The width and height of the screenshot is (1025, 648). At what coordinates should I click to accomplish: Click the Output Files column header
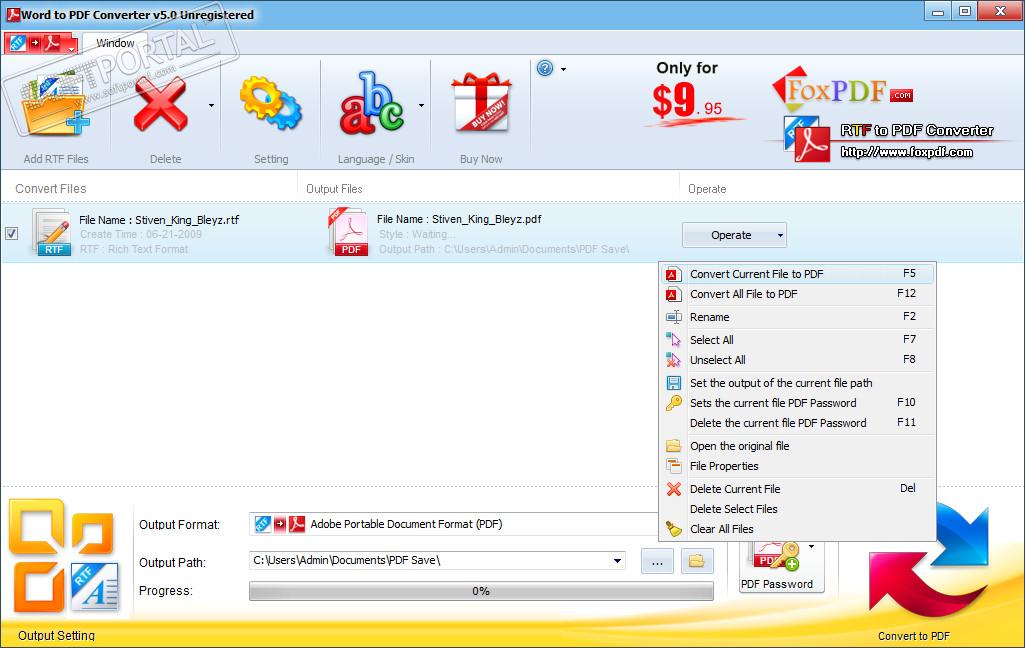334,188
